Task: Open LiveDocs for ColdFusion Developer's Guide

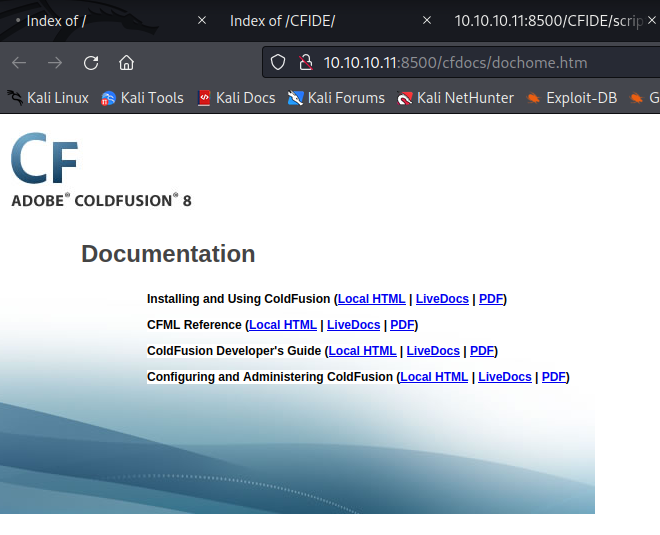Action: pos(433,351)
